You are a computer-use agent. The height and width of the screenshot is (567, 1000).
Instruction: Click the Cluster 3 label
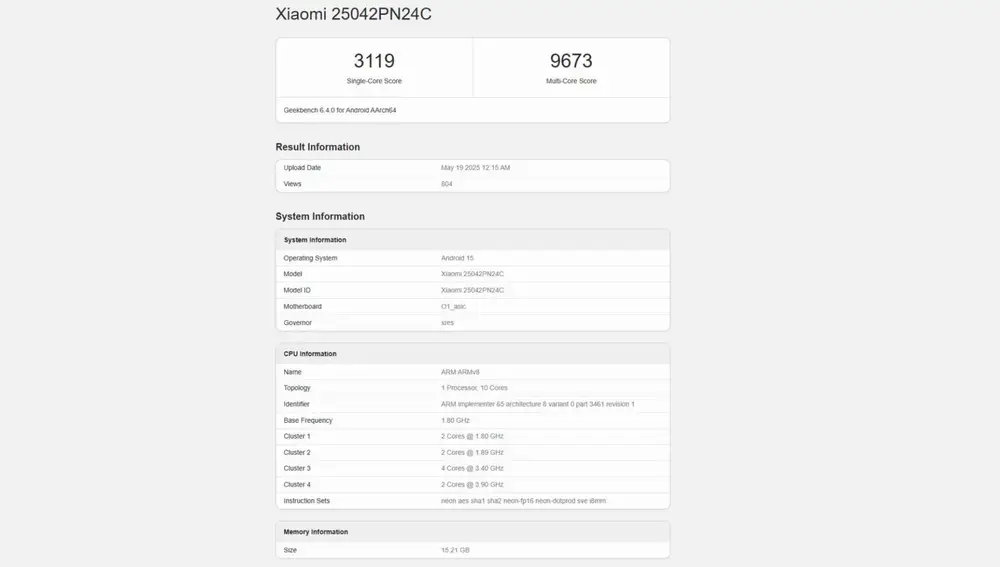(297, 468)
